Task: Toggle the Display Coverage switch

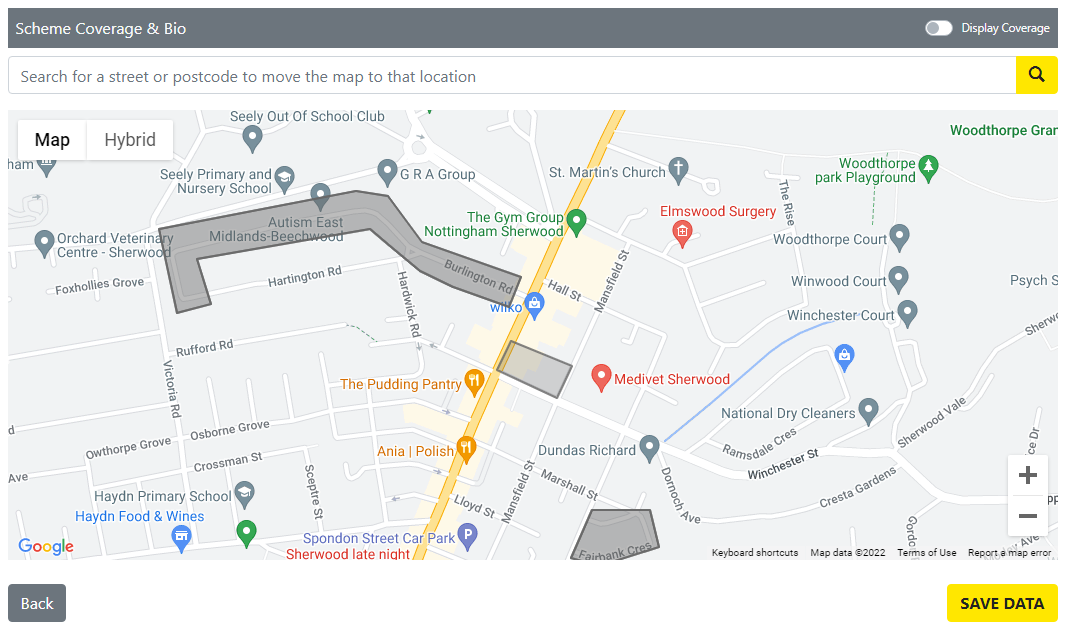Action: 938,28
